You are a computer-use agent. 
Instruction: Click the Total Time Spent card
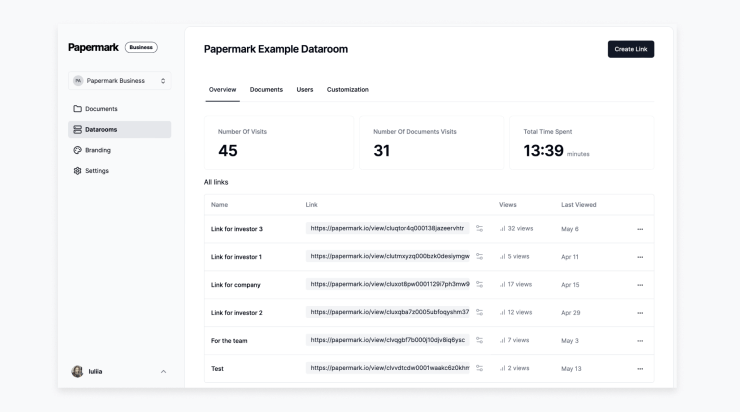pos(581,143)
